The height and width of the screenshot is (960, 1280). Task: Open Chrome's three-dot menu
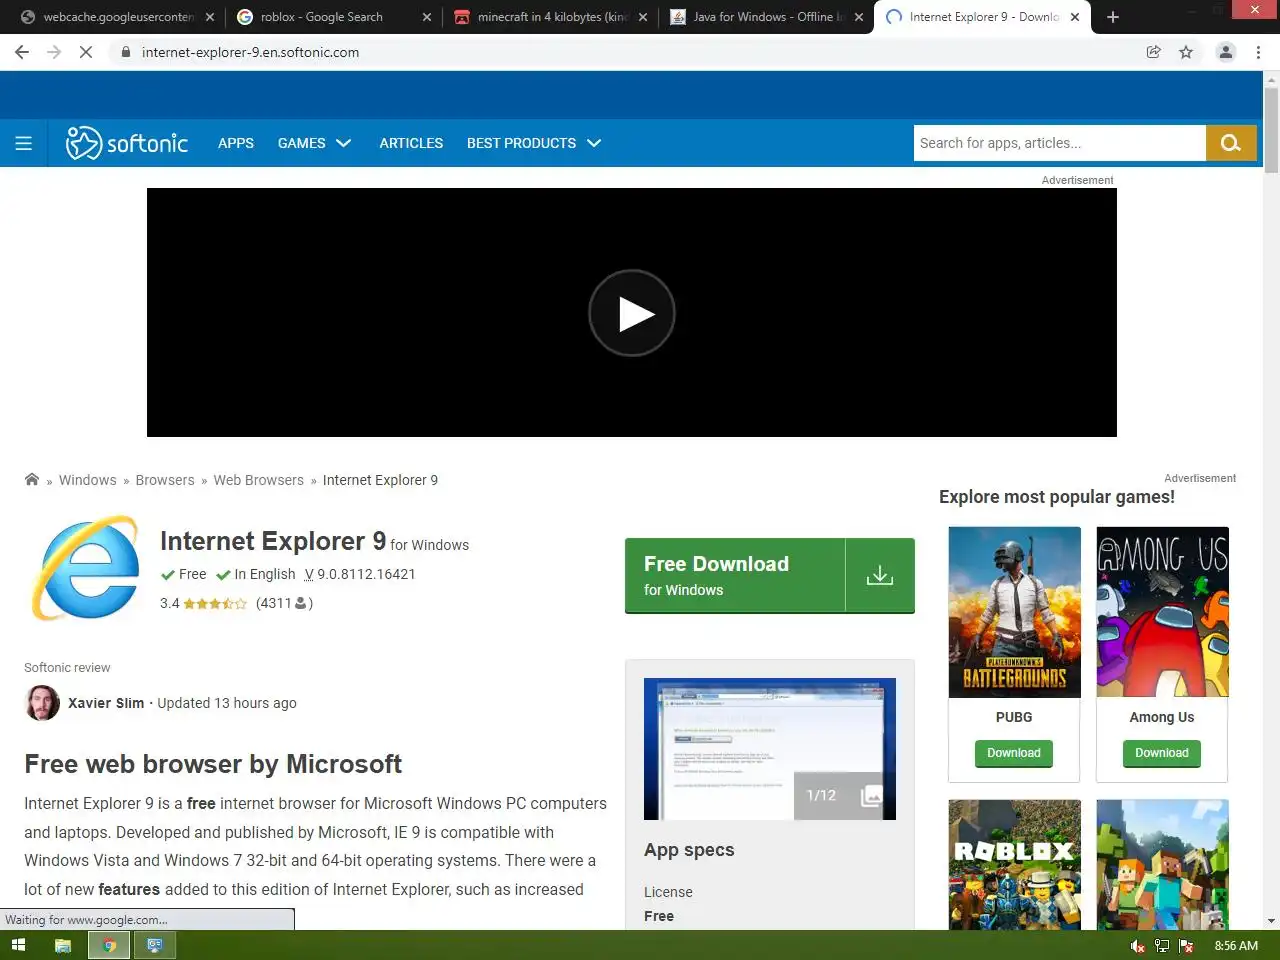(1258, 52)
